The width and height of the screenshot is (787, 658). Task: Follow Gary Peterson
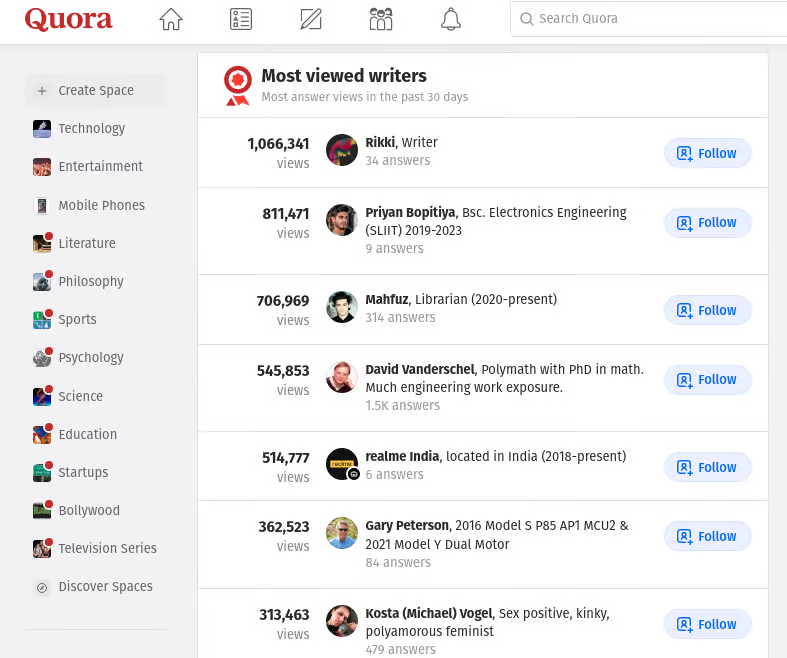708,536
